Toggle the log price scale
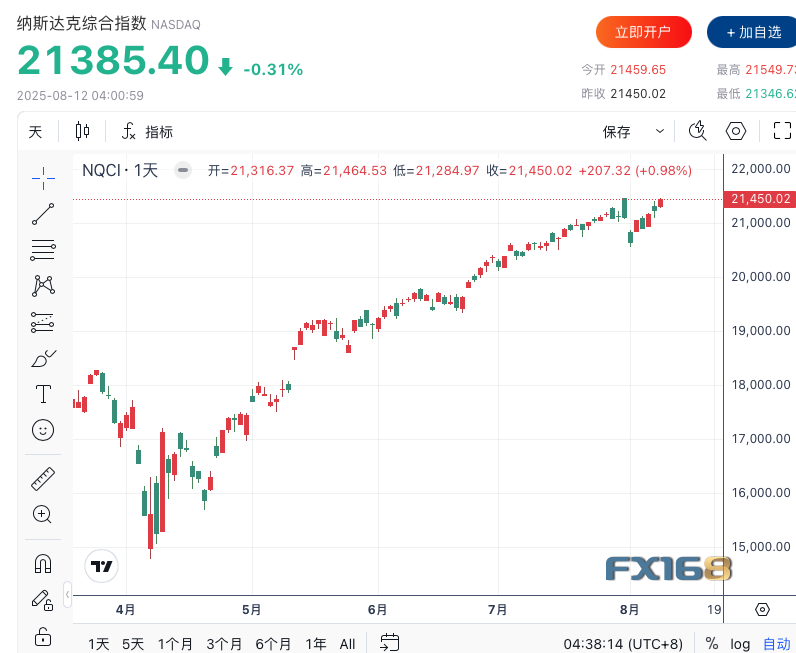Viewport: 796px width, 653px height. tap(740, 644)
